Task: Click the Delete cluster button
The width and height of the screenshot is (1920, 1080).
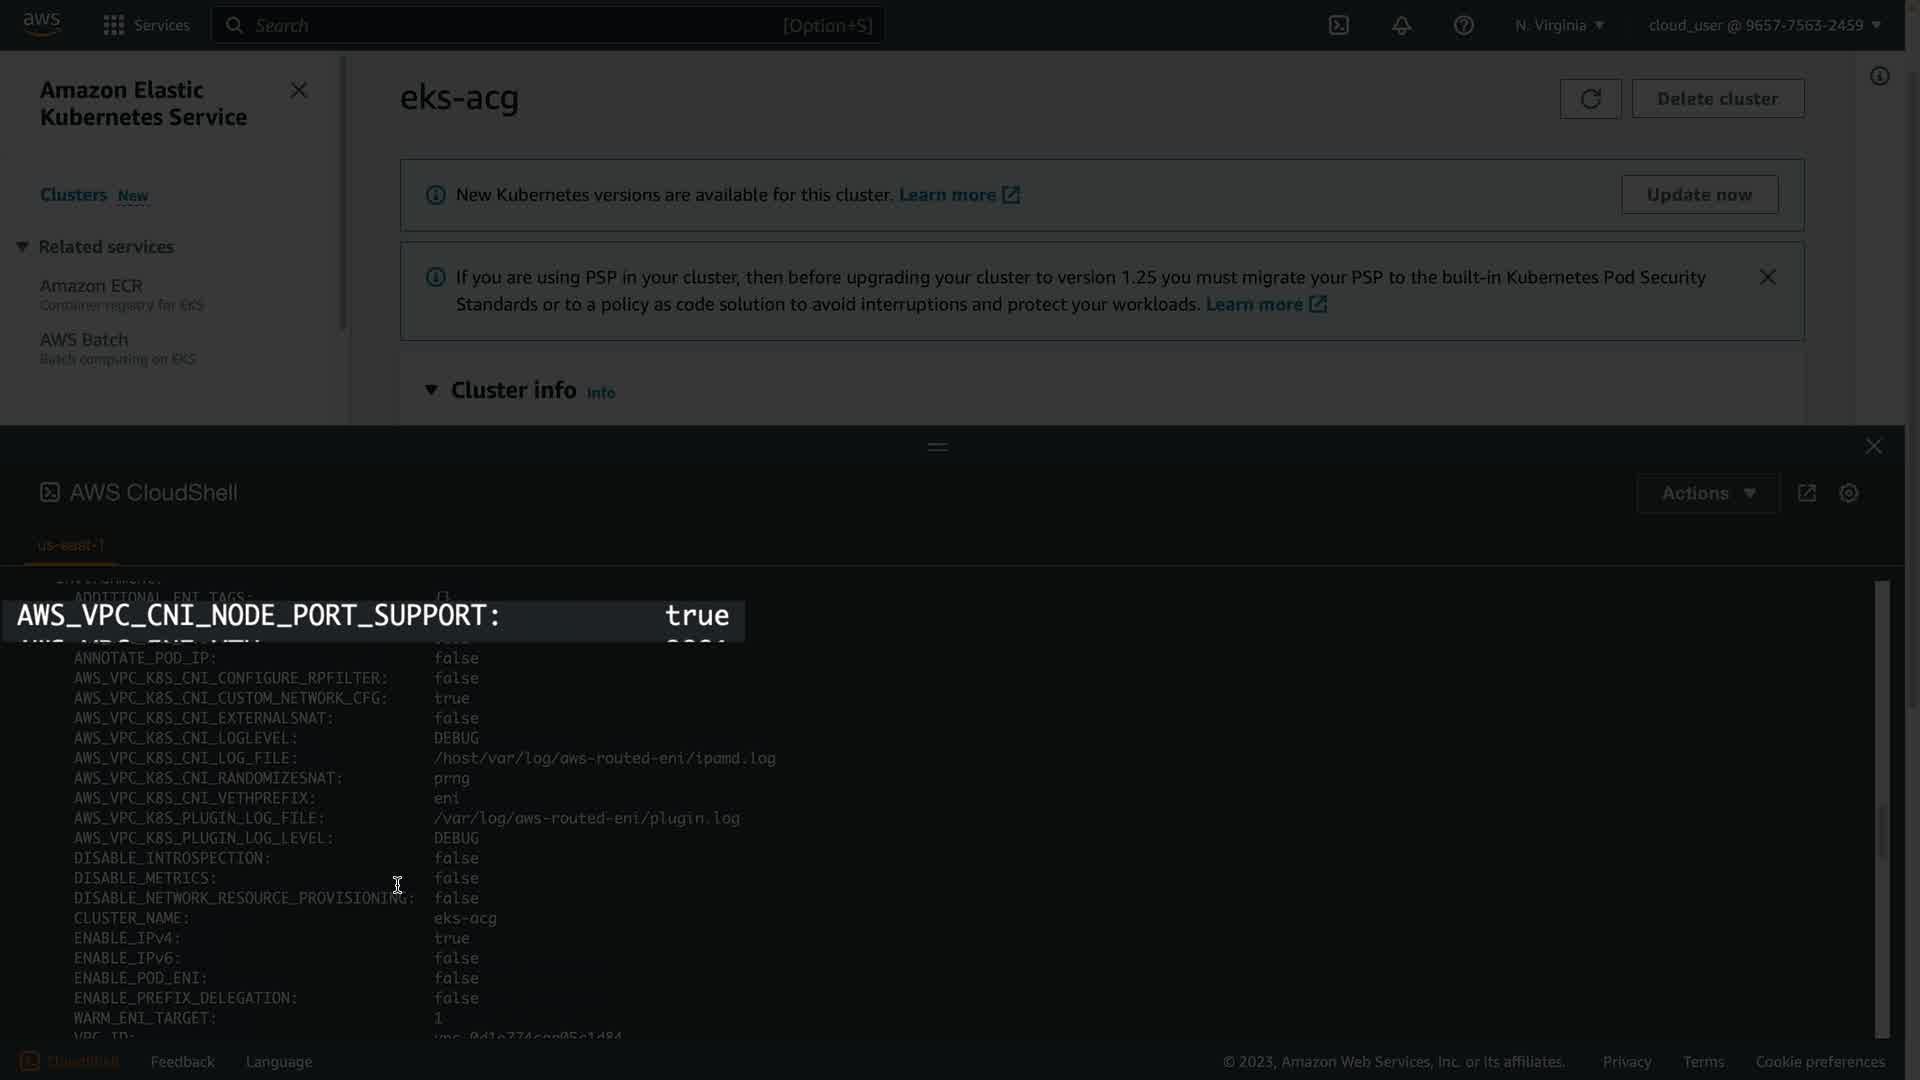Action: coord(1717,98)
